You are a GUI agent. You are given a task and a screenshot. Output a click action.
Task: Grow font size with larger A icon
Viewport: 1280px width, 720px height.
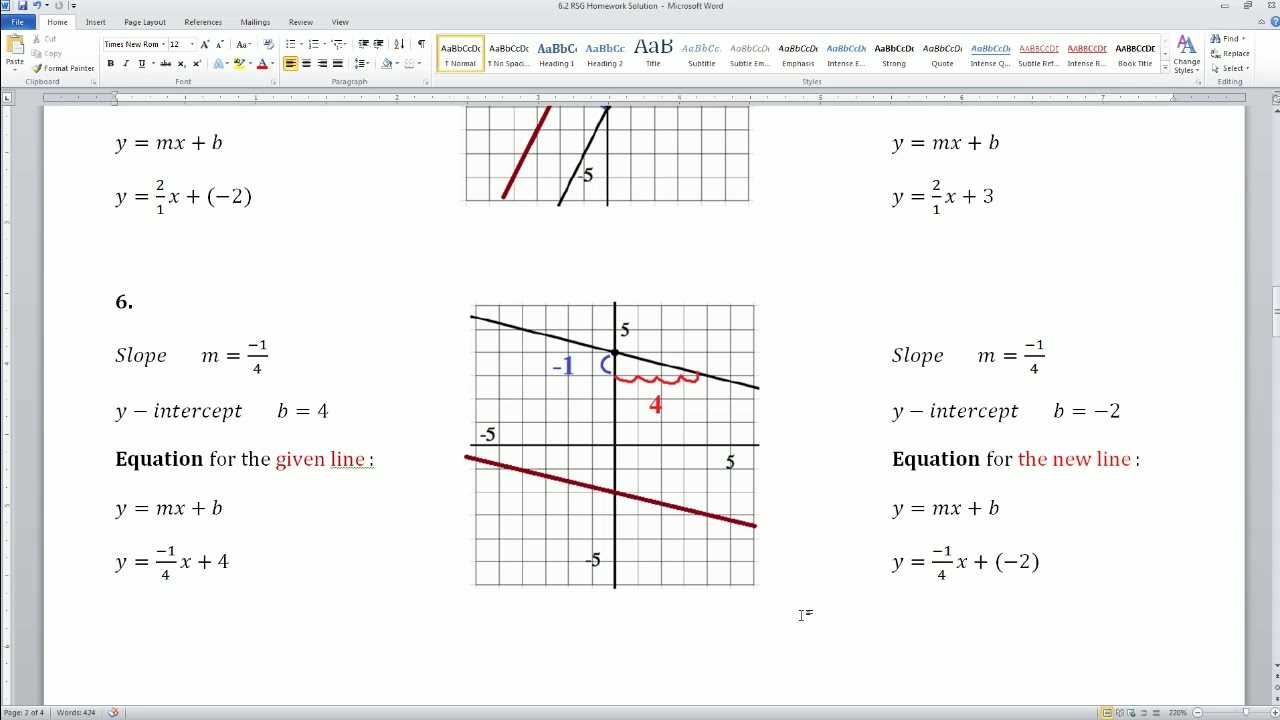pos(205,44)
